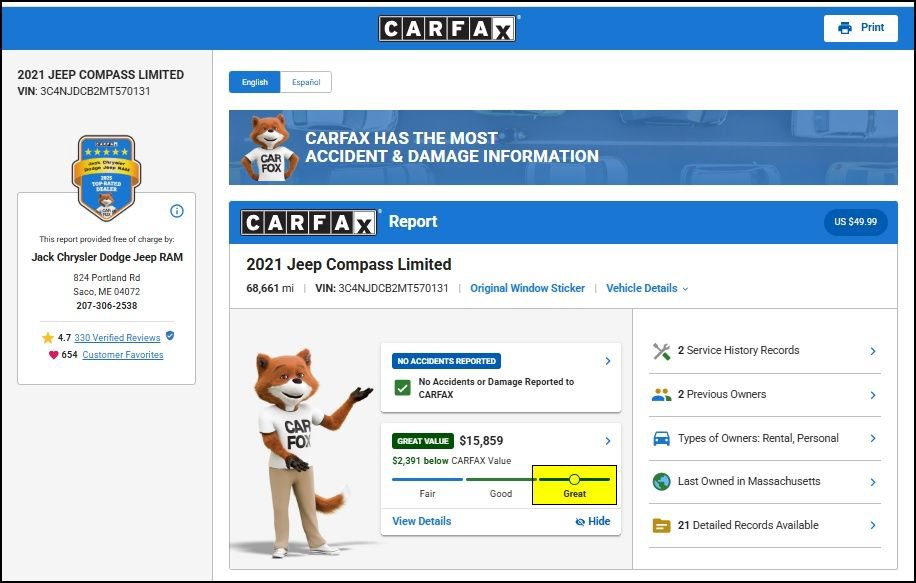Click the CARFAX logo in the top header
The image size is (916, 583).
click(447, 28)
